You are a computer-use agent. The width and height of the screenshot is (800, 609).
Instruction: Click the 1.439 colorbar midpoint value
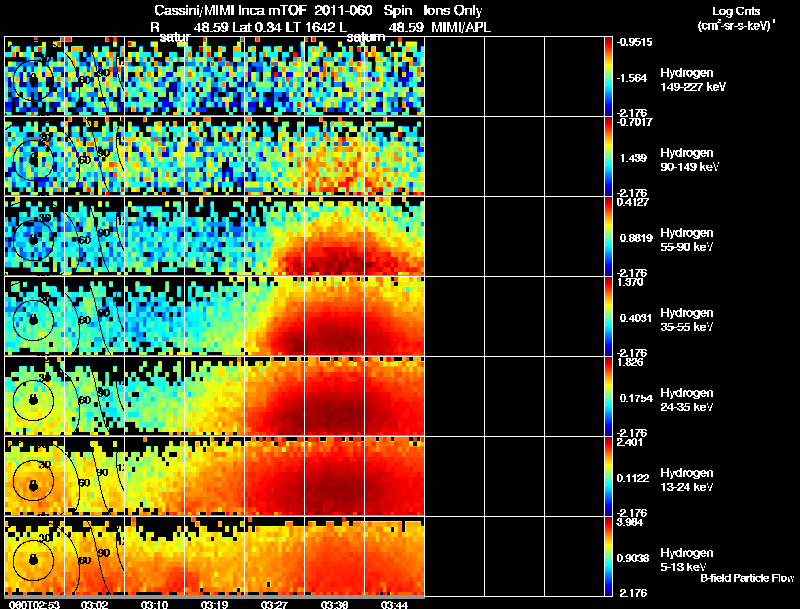coord(633,158)
